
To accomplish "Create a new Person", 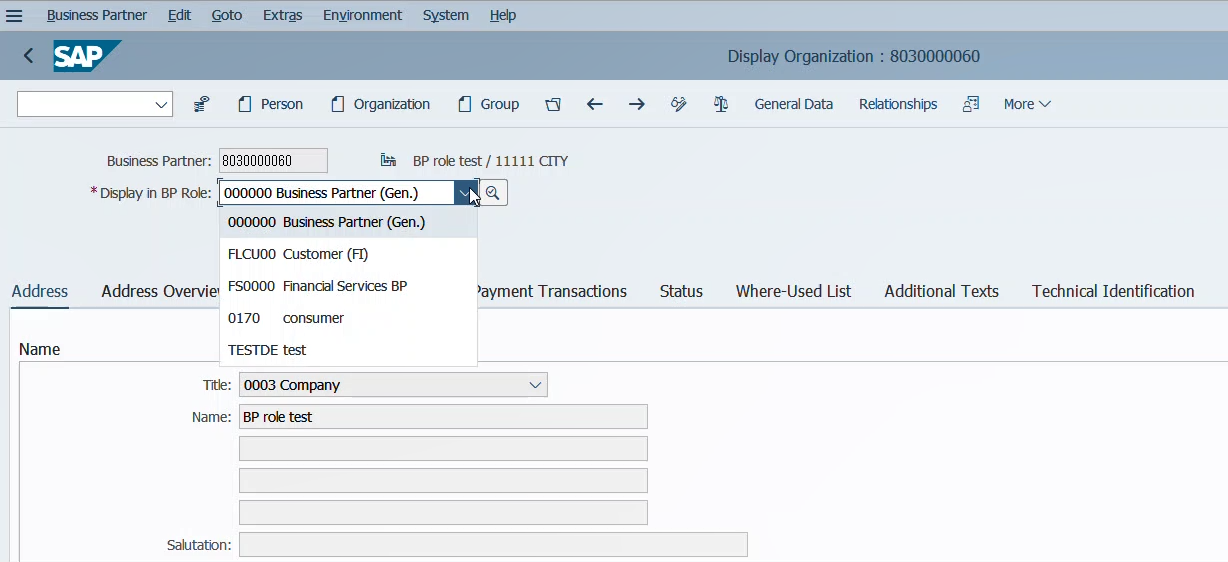I will click(x=270, y=104).
